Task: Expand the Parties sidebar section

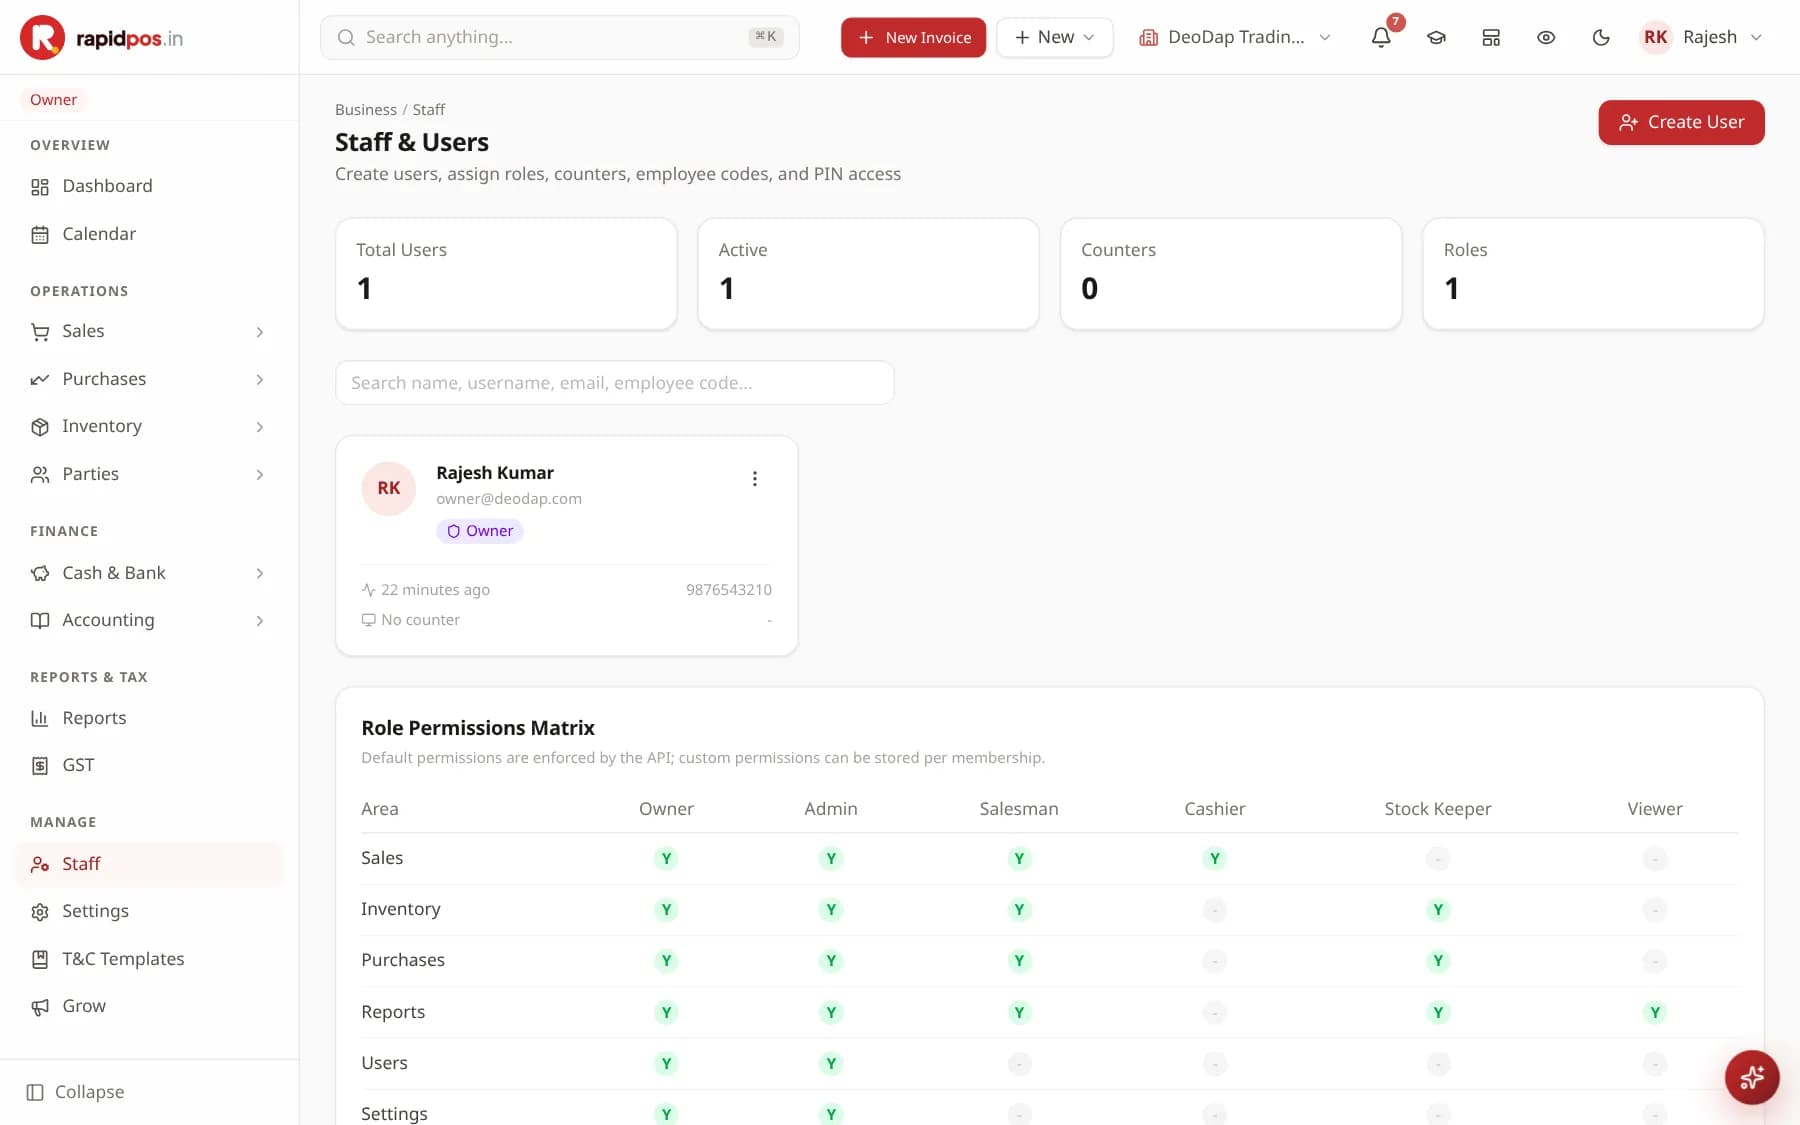Action: (150, 474)
